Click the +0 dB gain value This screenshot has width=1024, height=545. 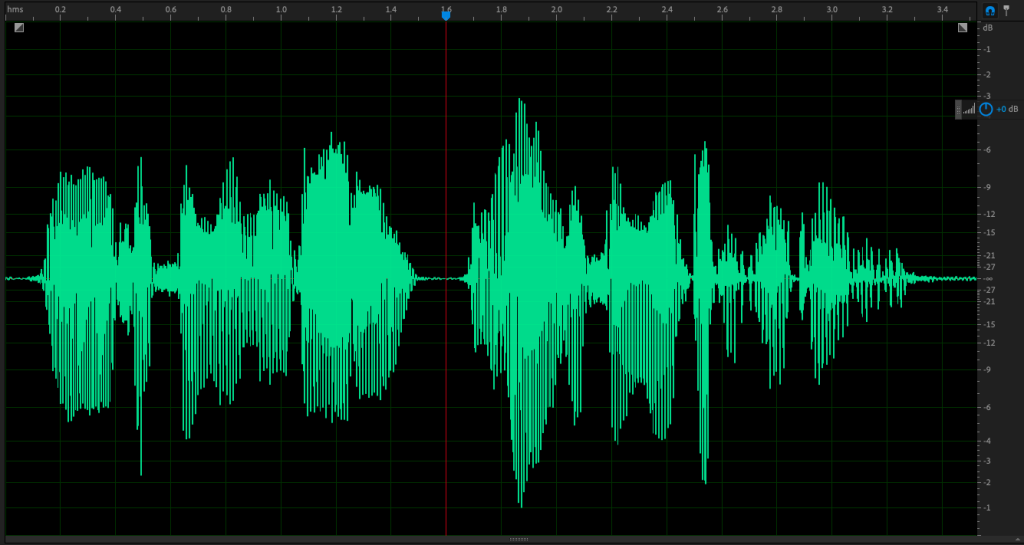click(x=1007, y=110)
